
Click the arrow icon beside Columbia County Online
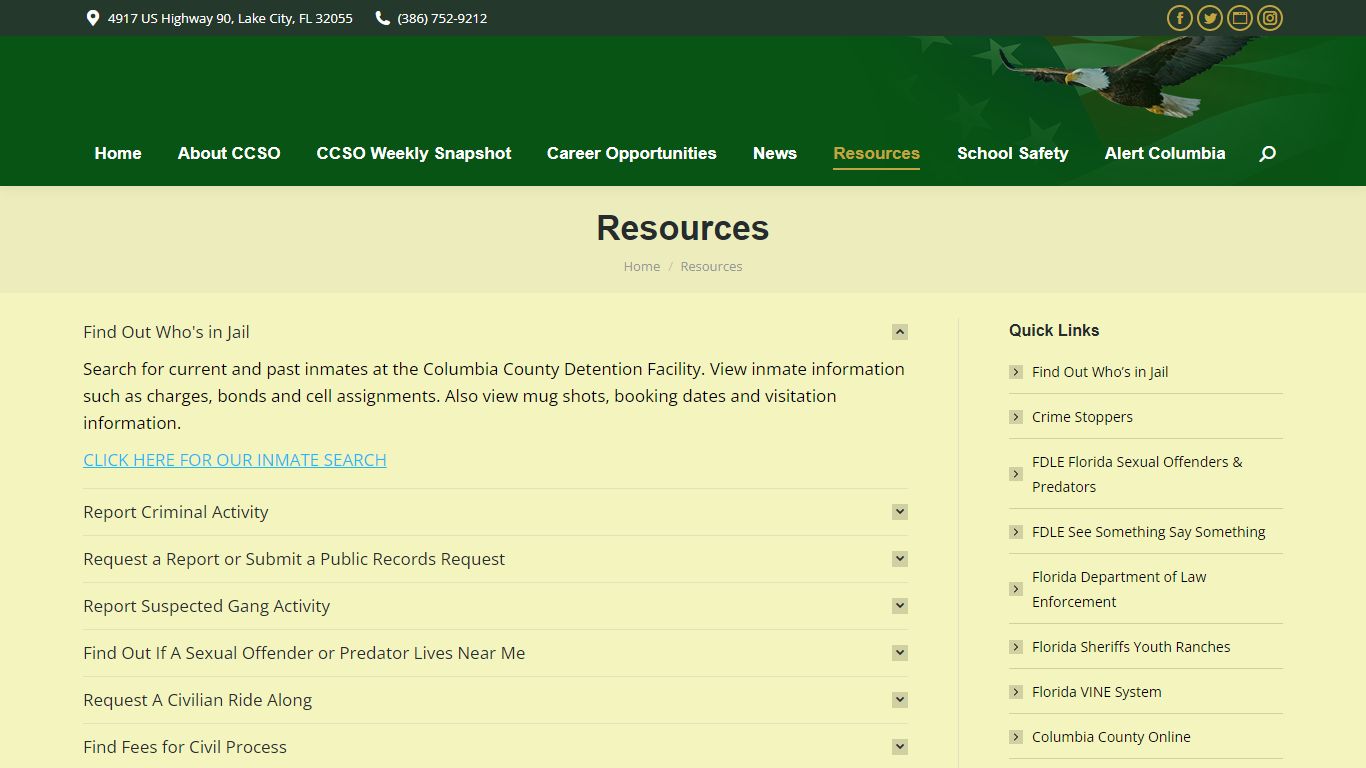pyautogui.click(x=1016, y=737)
